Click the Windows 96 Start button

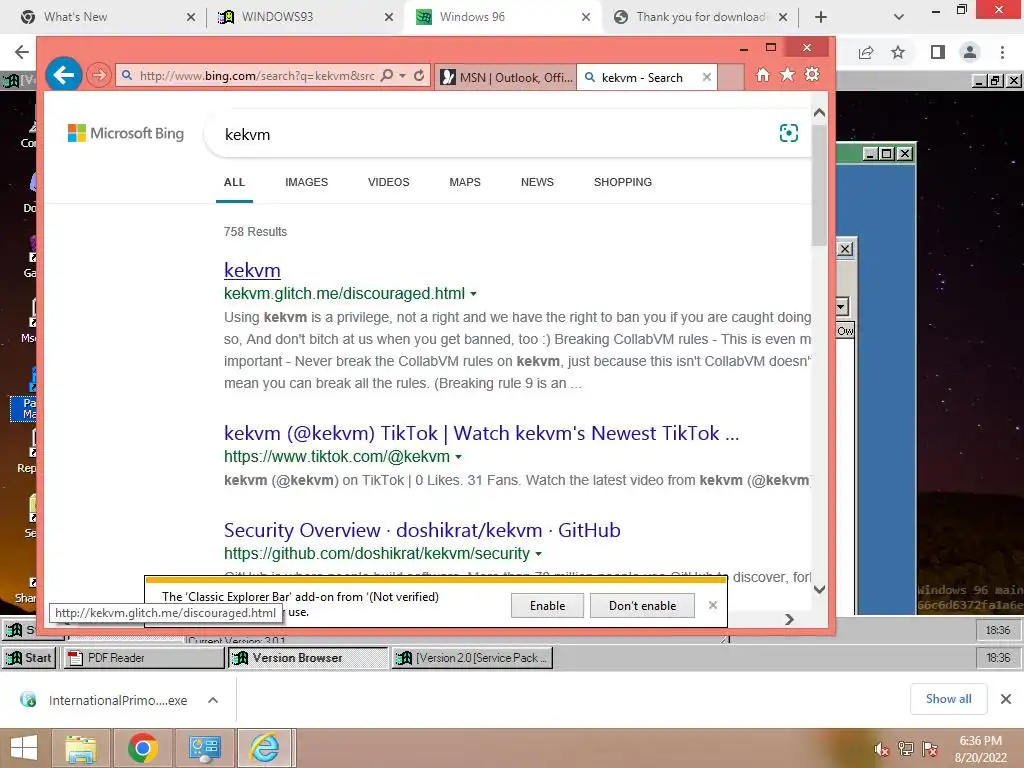29,658
